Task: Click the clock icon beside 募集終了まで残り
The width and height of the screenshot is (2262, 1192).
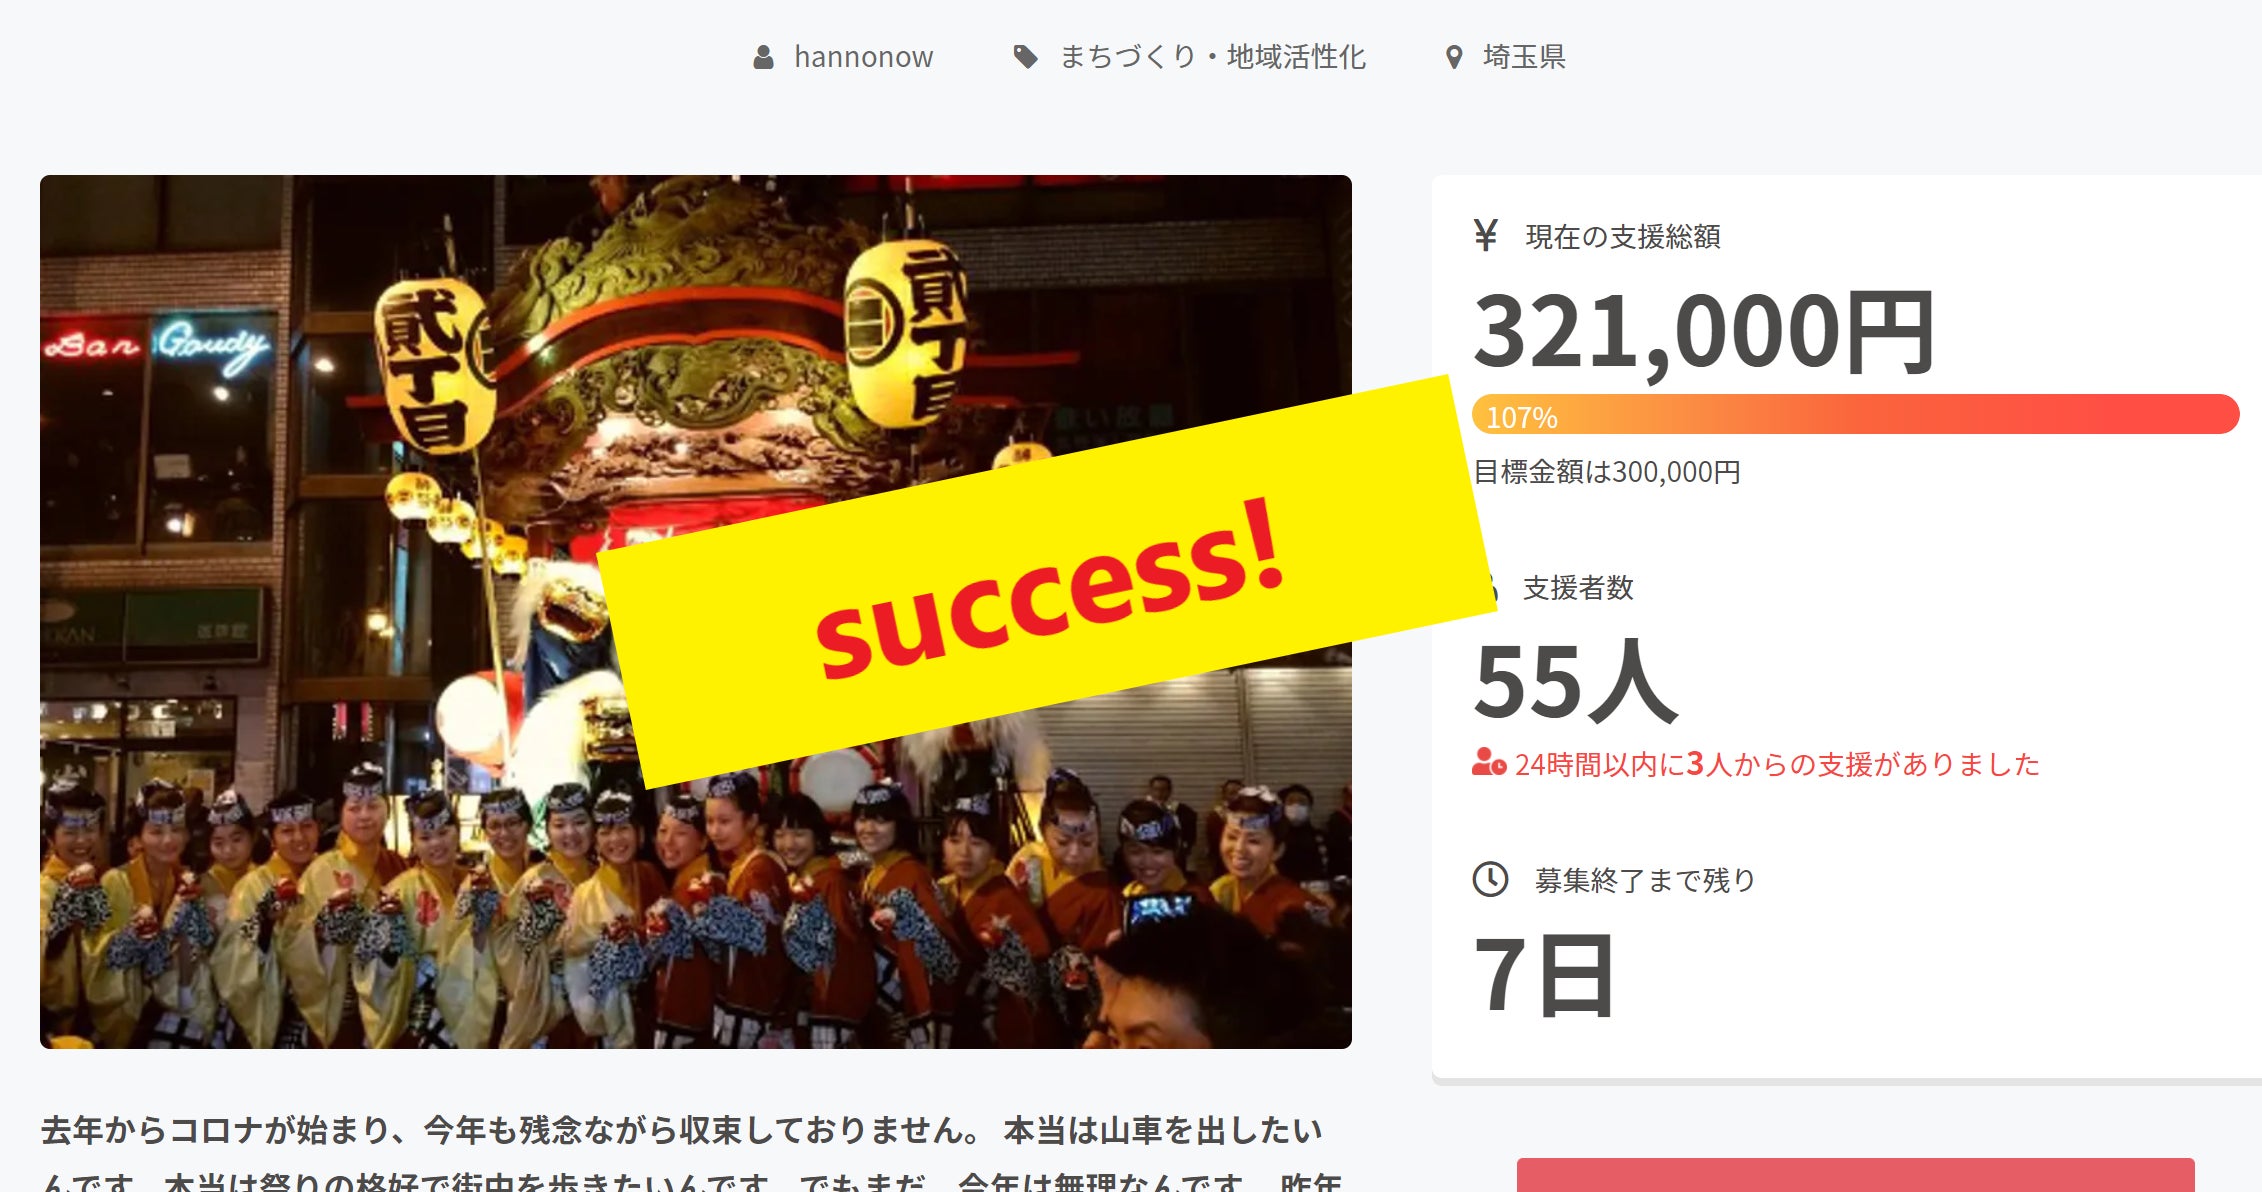Action: (x=1490, y=880)
